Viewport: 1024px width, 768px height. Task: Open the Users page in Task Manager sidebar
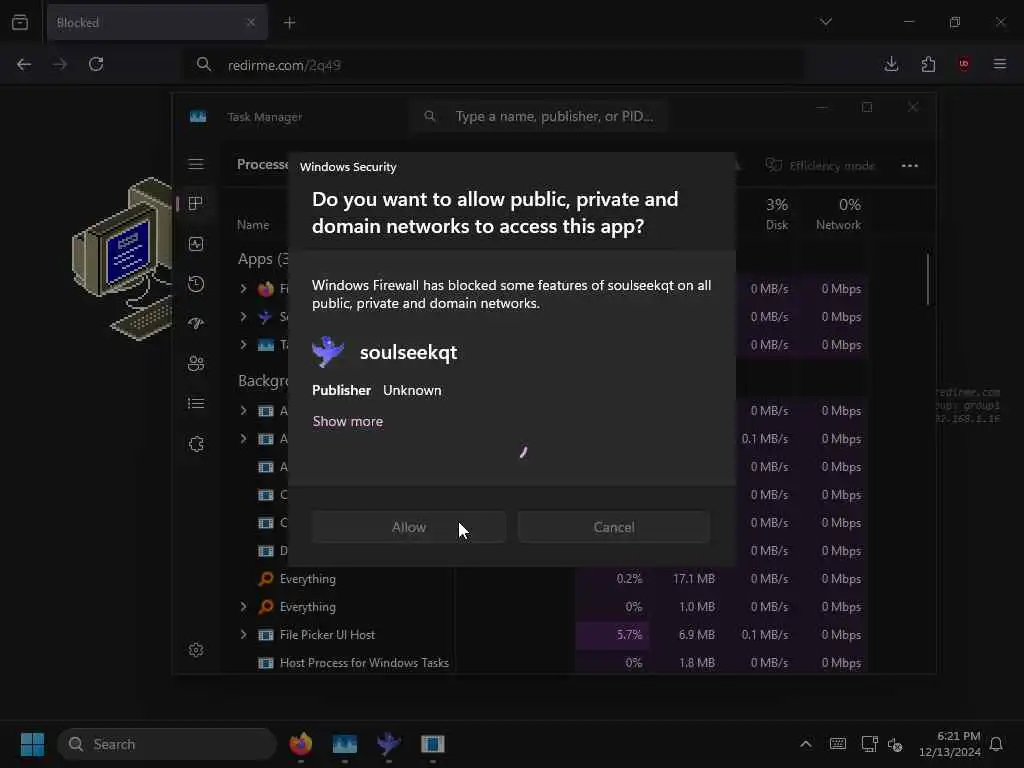click(x=196, y=364)
